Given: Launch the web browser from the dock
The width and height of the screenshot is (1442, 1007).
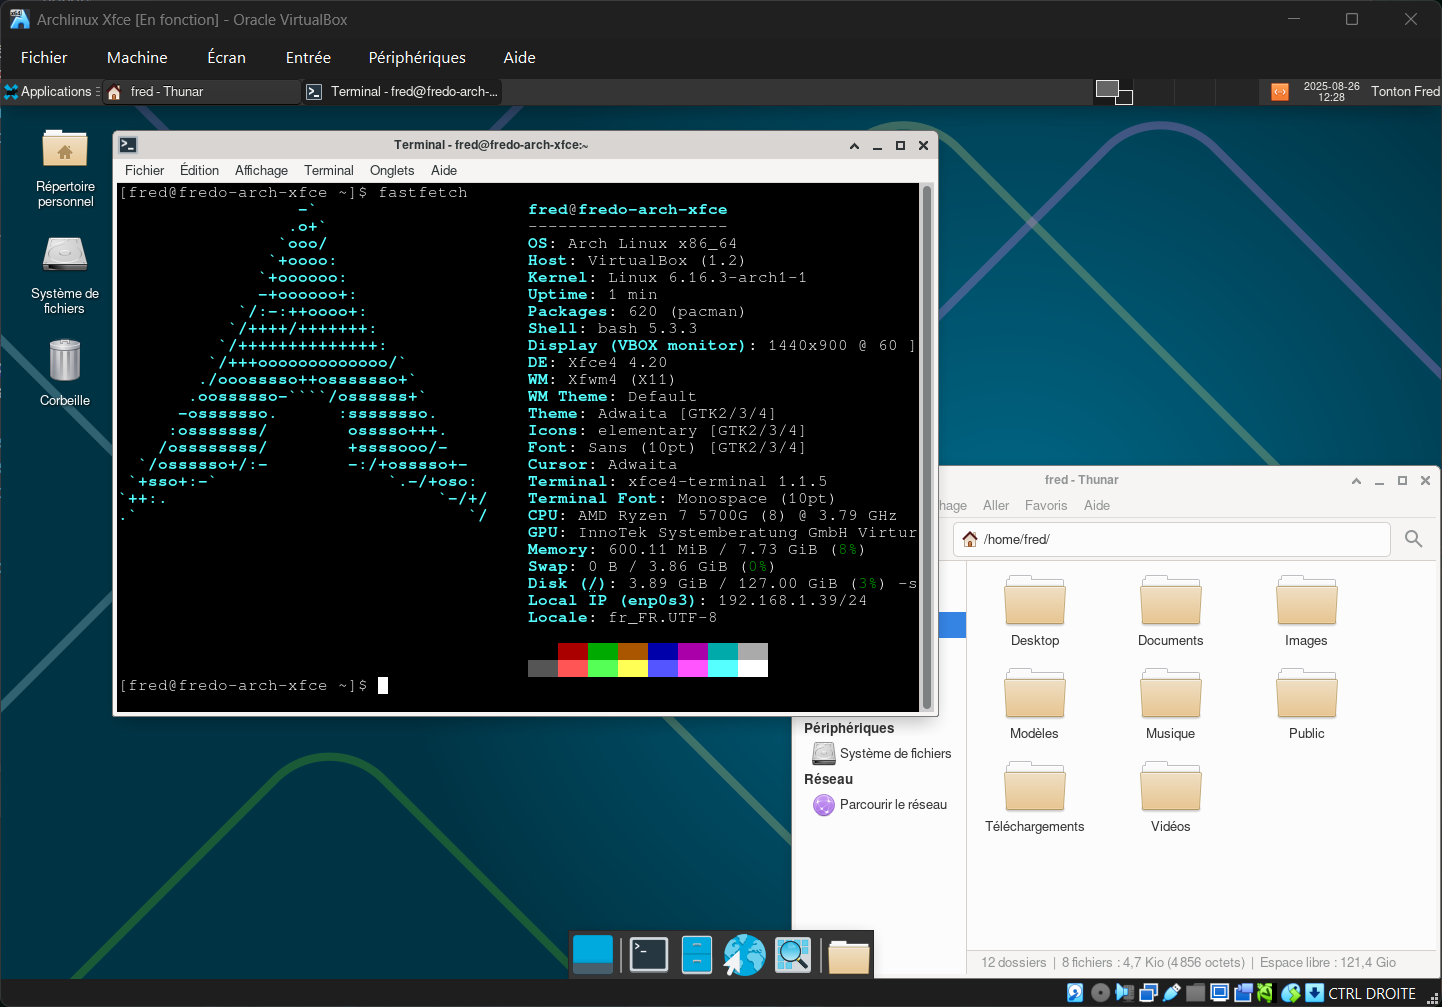Looking at the screenshot, I should point(744,955).
